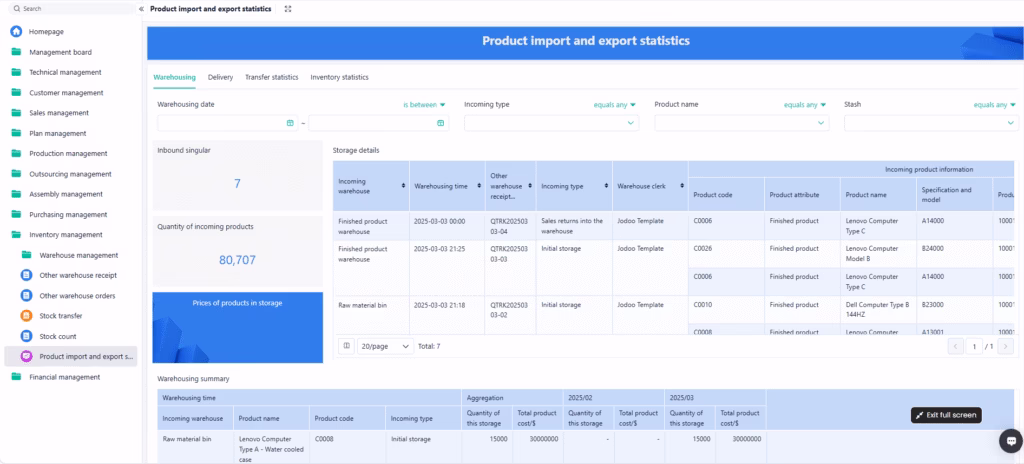This screenshot has width=1024, height=464.
Task: Click the Exit full screen button
Action: [945, 415]
